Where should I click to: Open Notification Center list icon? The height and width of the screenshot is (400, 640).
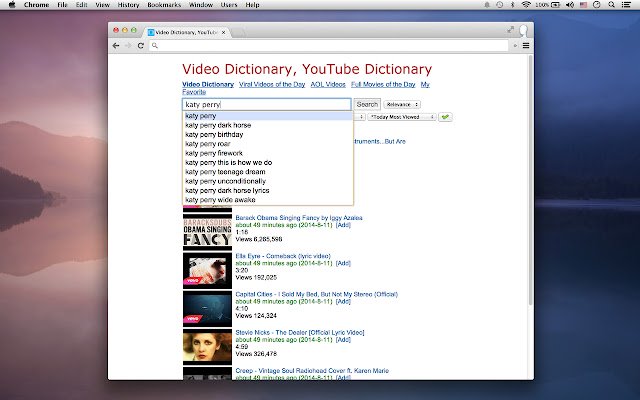[626, 5]
